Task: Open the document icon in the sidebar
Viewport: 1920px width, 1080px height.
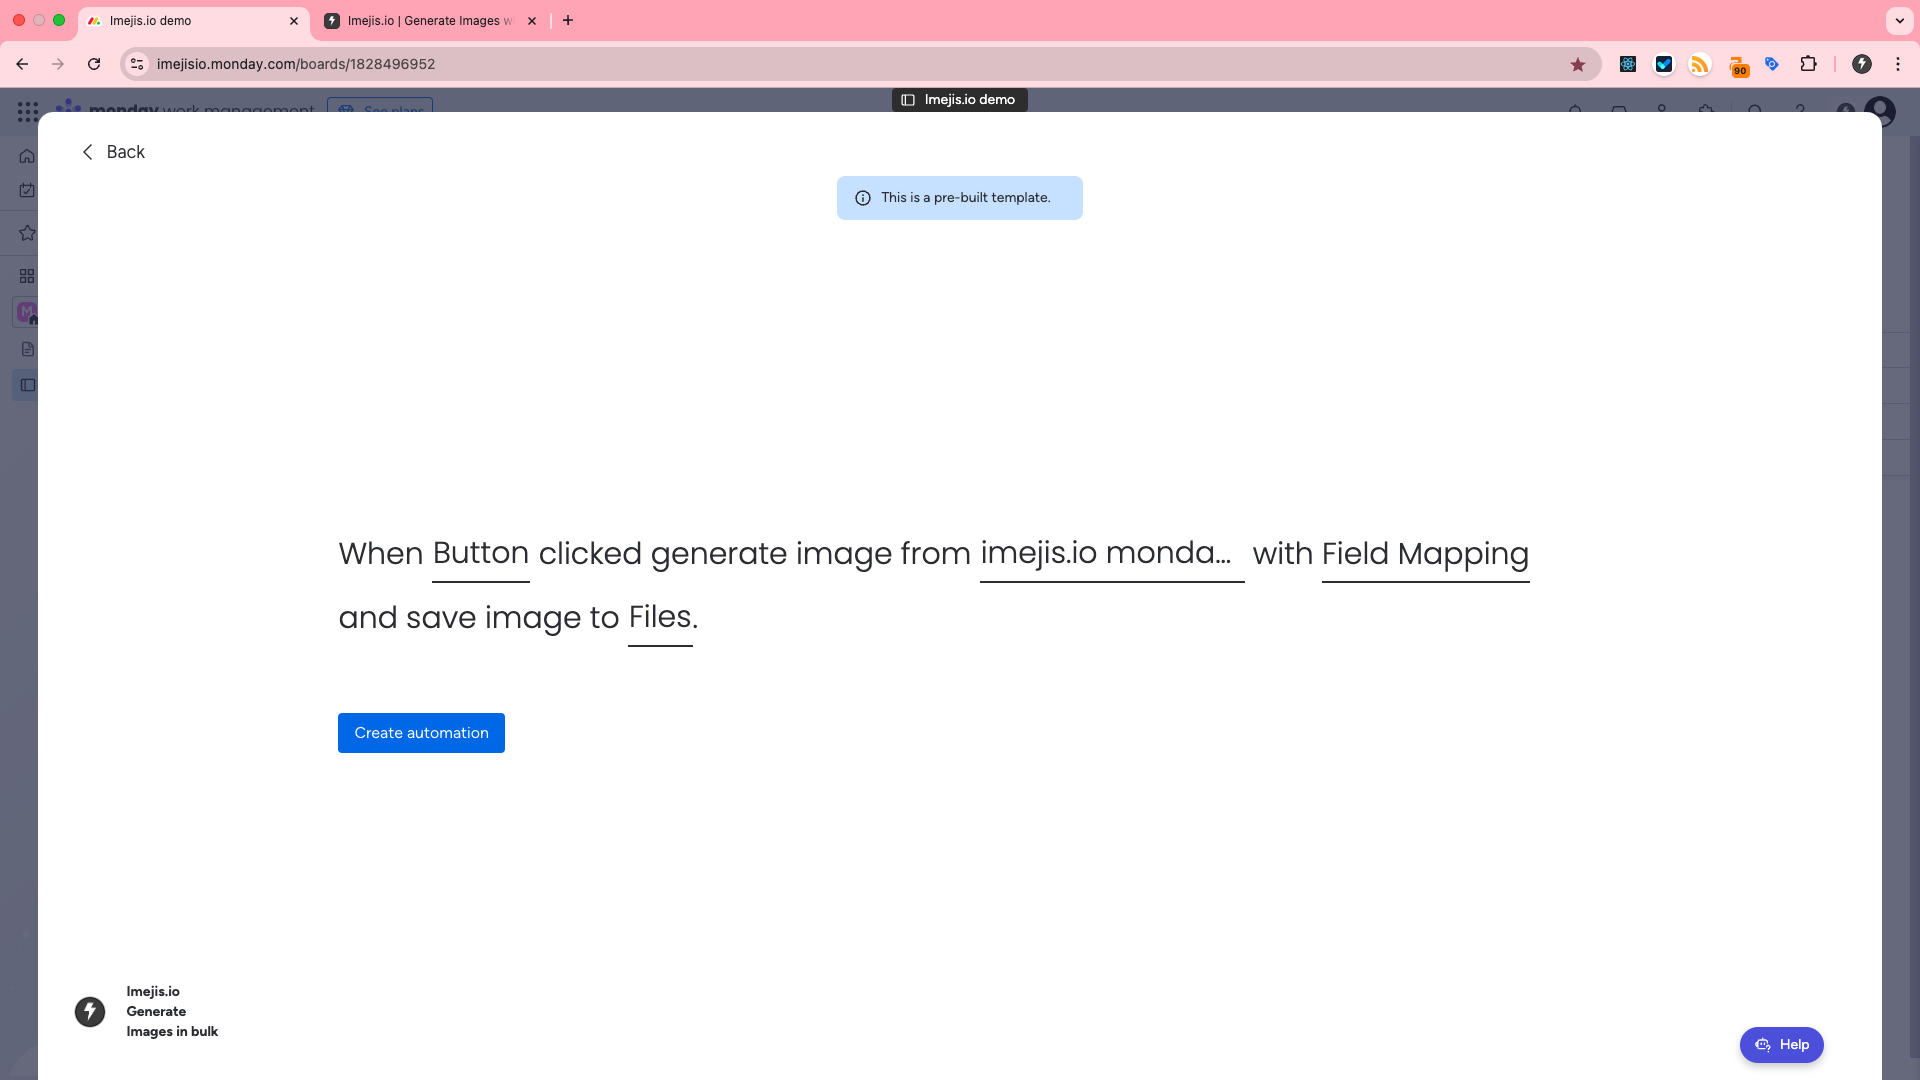Action: (x=27, y=349)
